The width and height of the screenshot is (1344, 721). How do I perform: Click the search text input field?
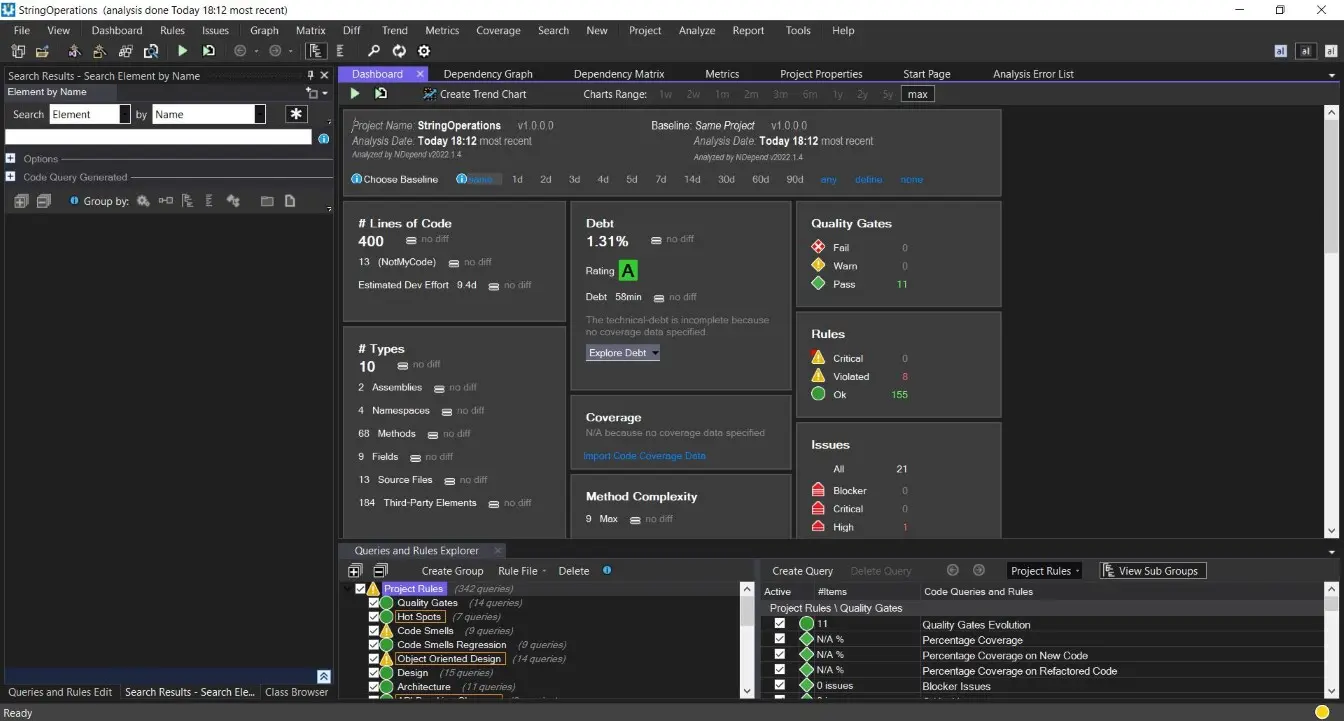[x=158, y=138]
